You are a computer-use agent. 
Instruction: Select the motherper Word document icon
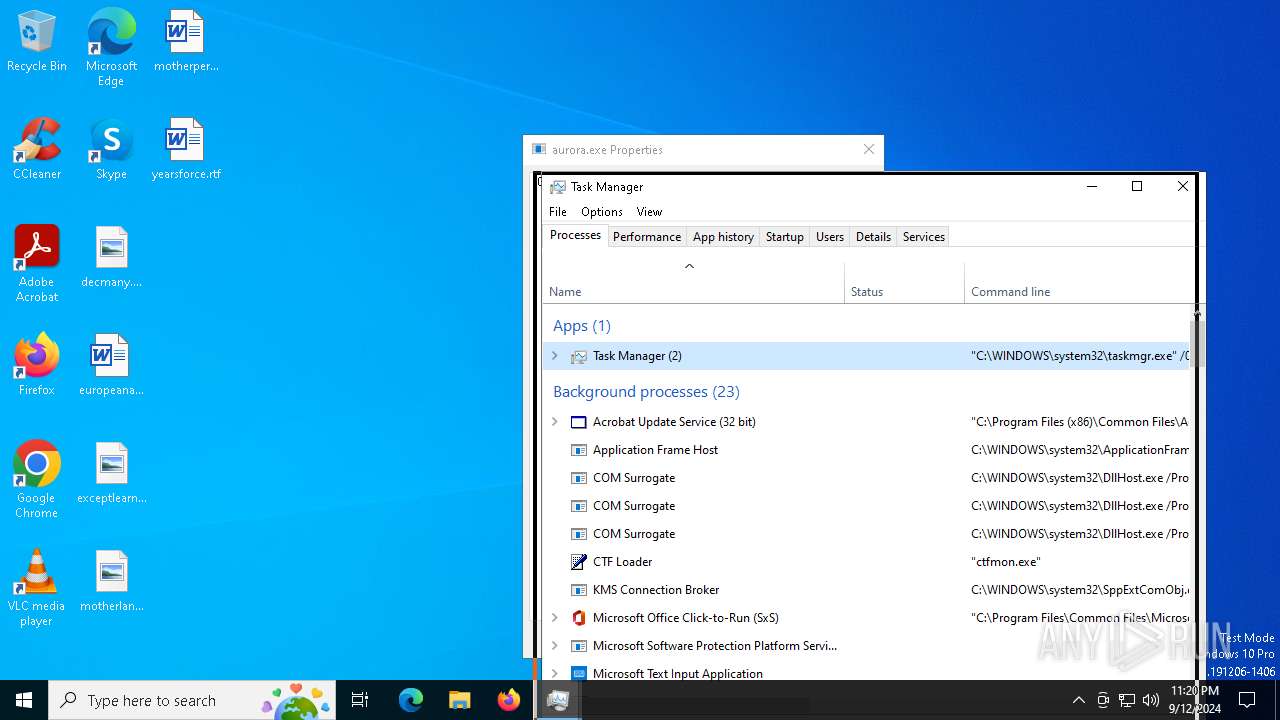tap(186, 42)
